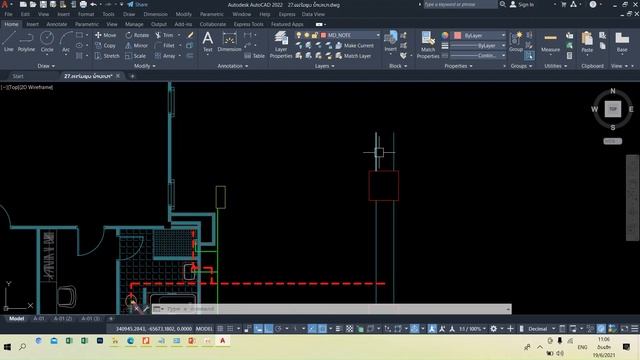This screenshot has width=640, height=360.
Task: Click the Mirror tool
Action: (137, 45)
